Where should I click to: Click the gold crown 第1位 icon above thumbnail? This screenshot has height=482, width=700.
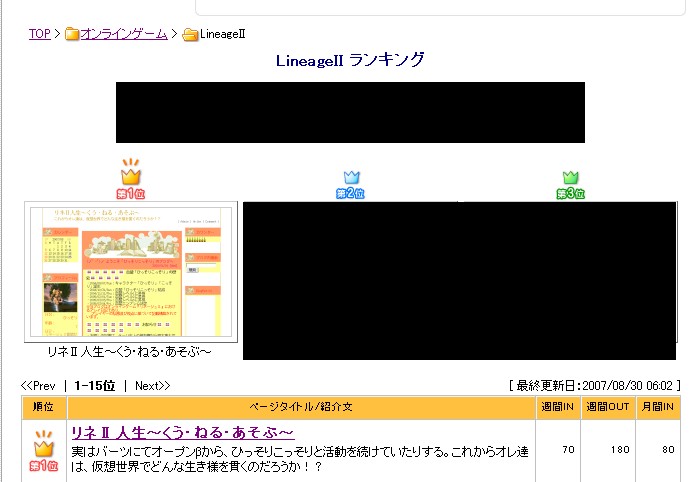131,179
